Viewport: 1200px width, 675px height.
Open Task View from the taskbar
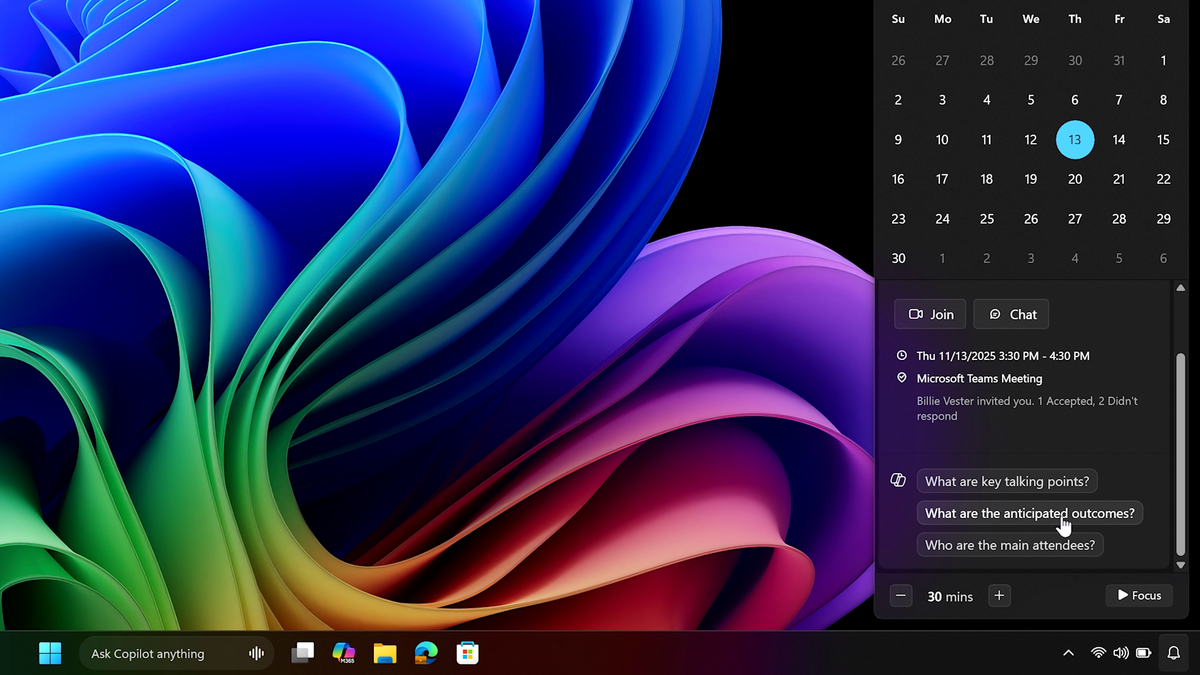click(x=302, y=653)
